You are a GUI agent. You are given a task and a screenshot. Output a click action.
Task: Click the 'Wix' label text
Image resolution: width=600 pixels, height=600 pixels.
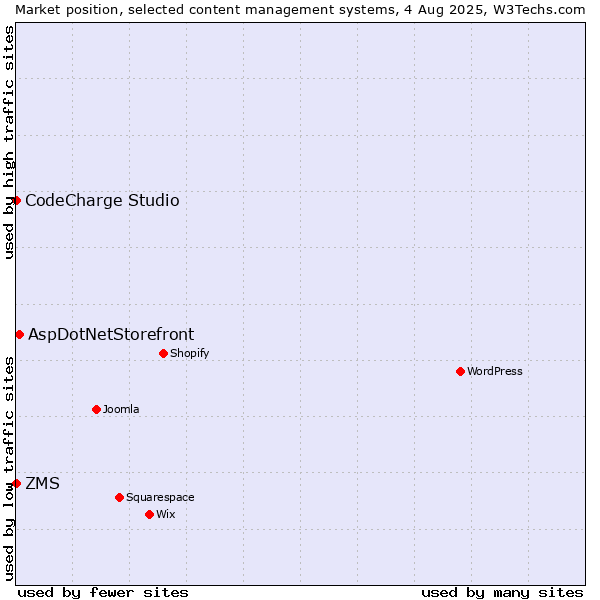point(166,514)
